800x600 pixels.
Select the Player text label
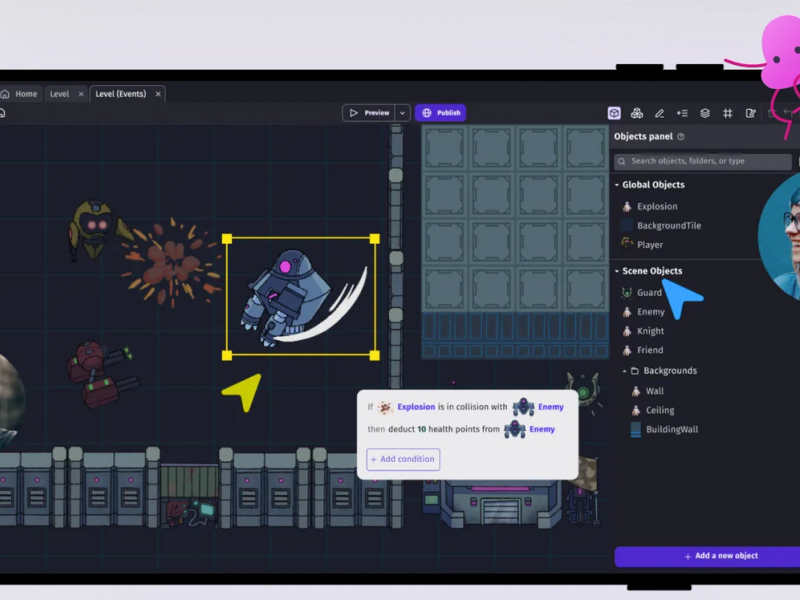[x=650, y=245]
